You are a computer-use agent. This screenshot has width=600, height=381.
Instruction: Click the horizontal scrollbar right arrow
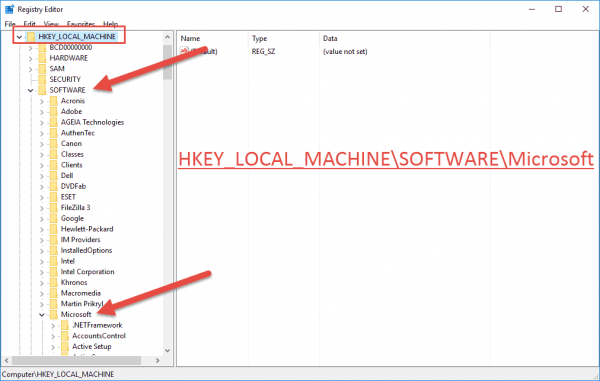pos(158,360)
